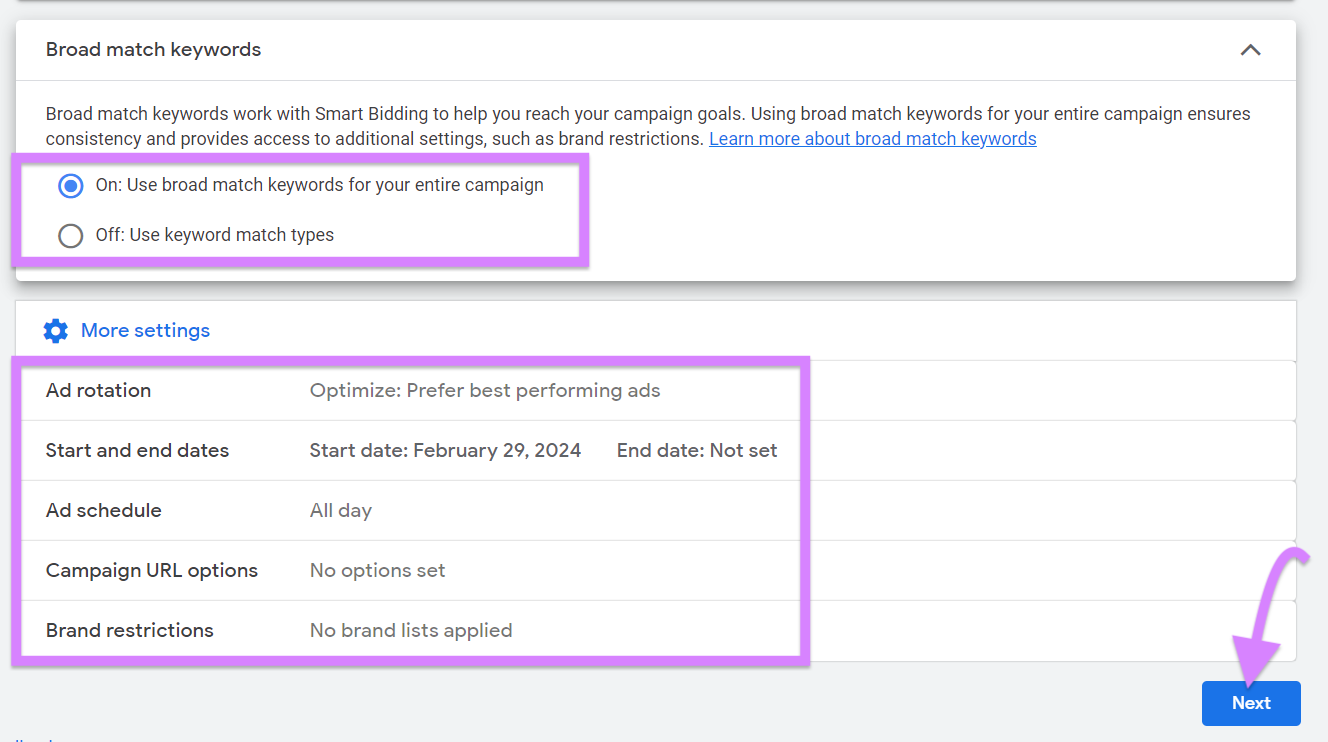Click the No options set value
This screenshot has height=742, width=1328.
click(377, 570)
